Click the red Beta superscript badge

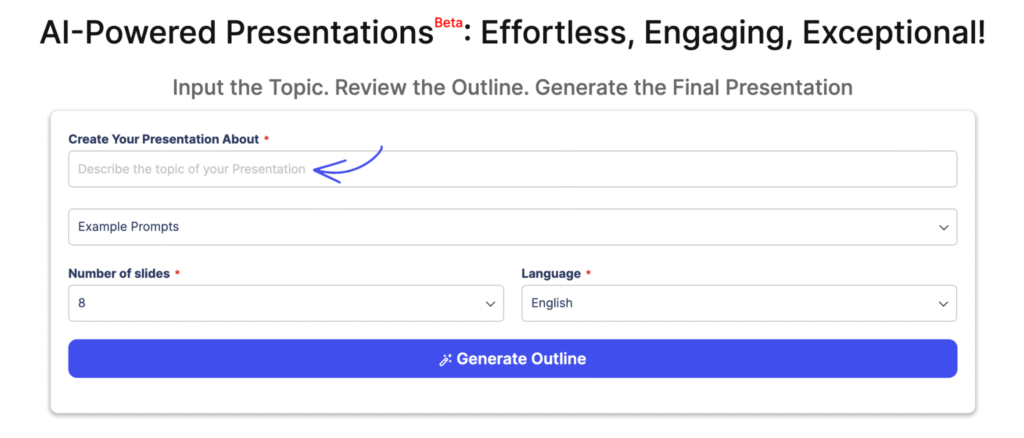tap(448, 22)
